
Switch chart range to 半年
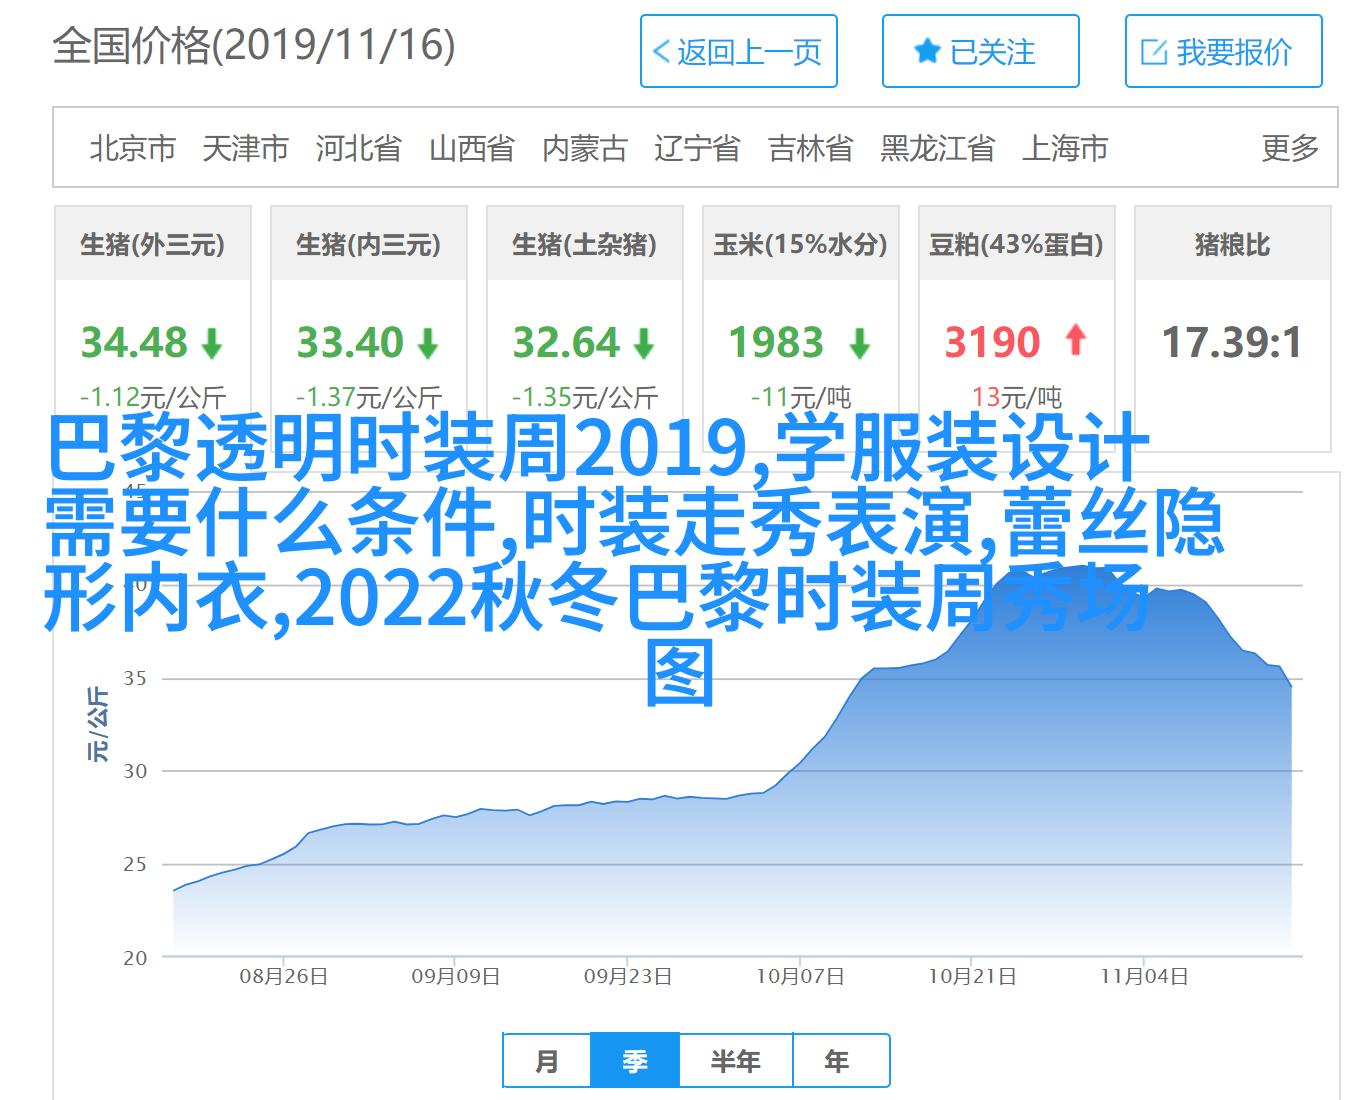(x=736, y=1061)
